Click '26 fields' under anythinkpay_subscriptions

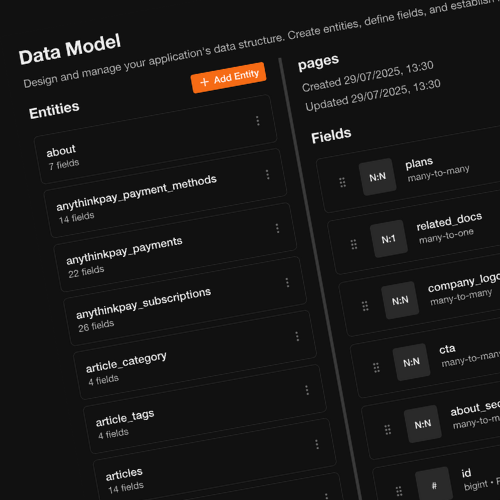click(x=96, y=326)
